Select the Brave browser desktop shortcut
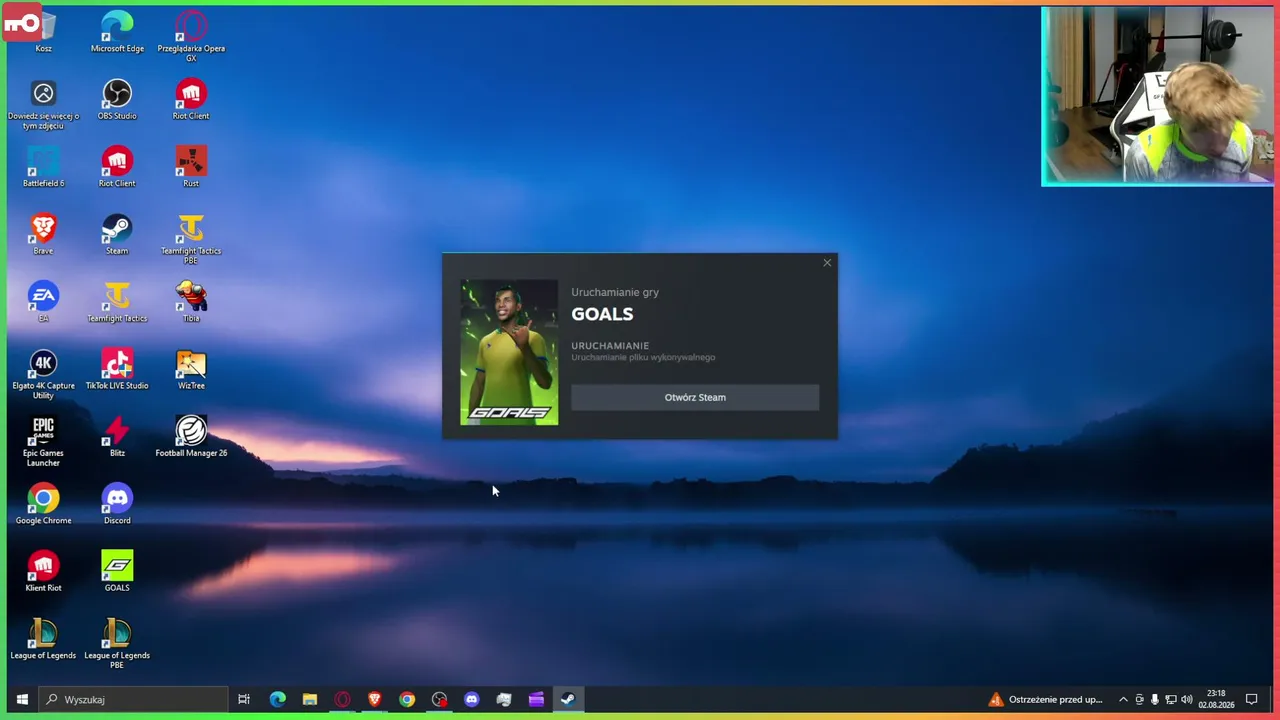The height and width of the screenshot is (720, 1280). coord(43,235)
